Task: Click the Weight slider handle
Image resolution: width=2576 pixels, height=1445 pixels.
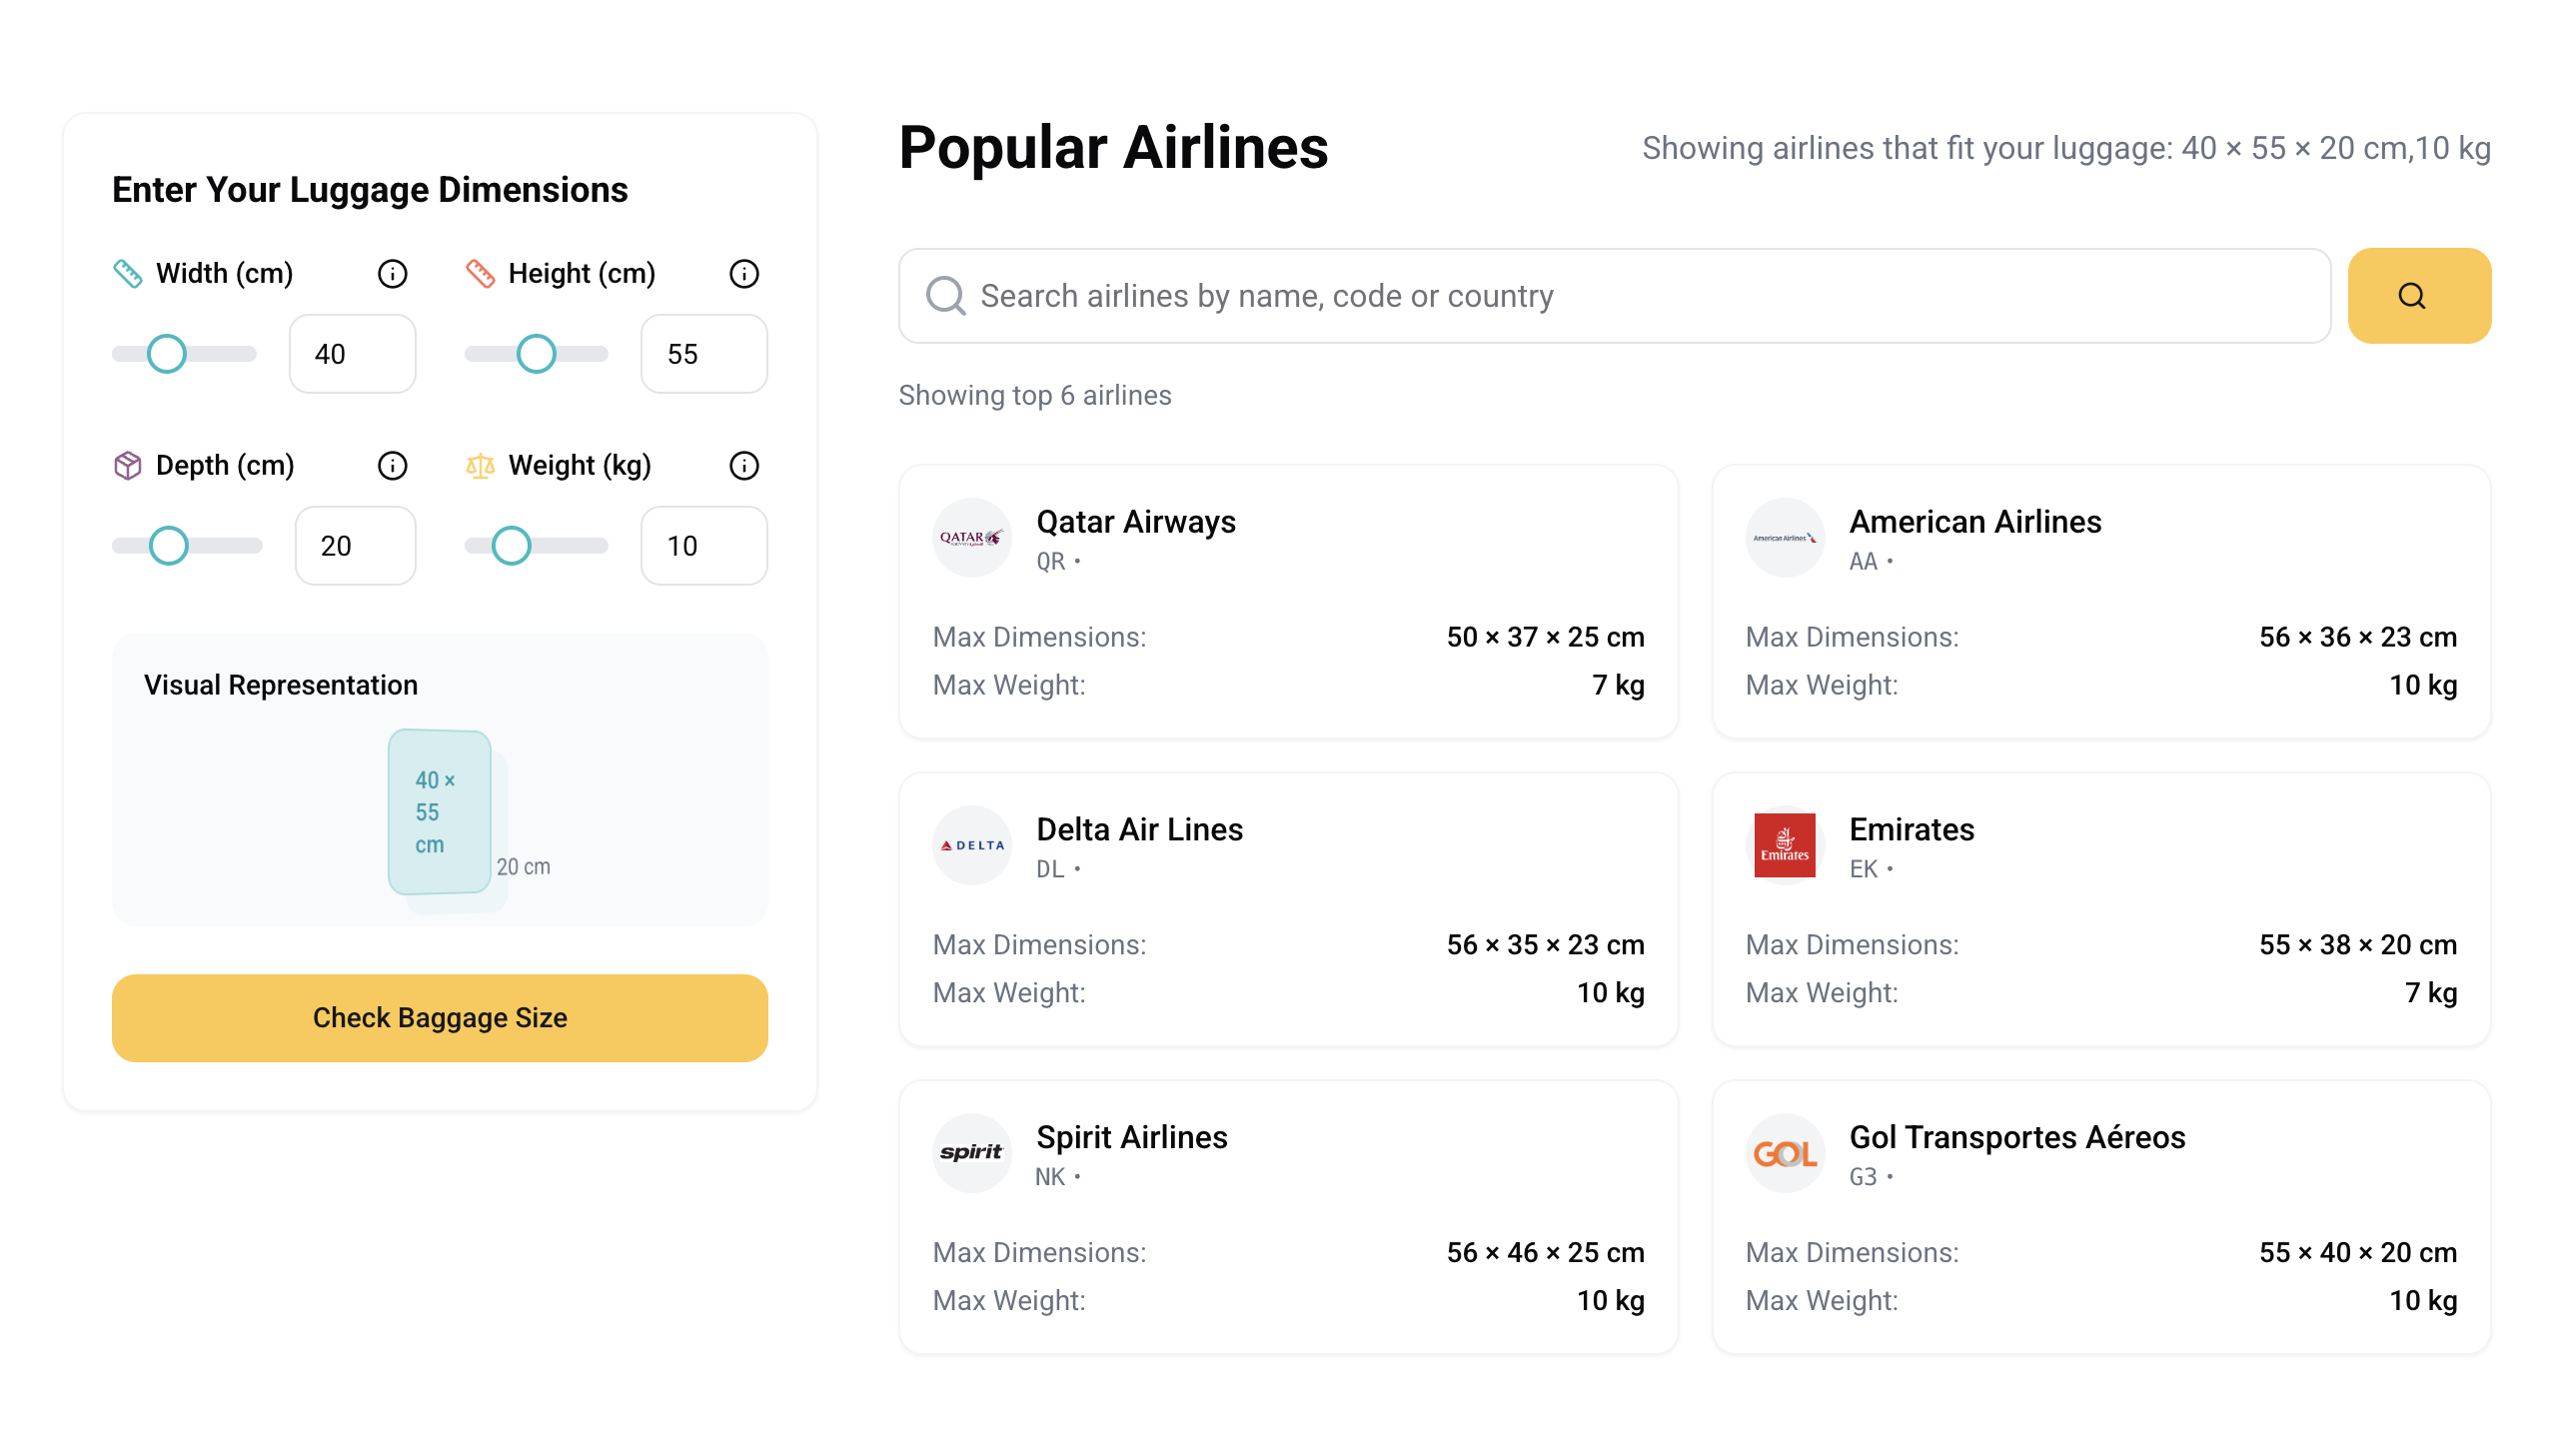Action: 511,546
